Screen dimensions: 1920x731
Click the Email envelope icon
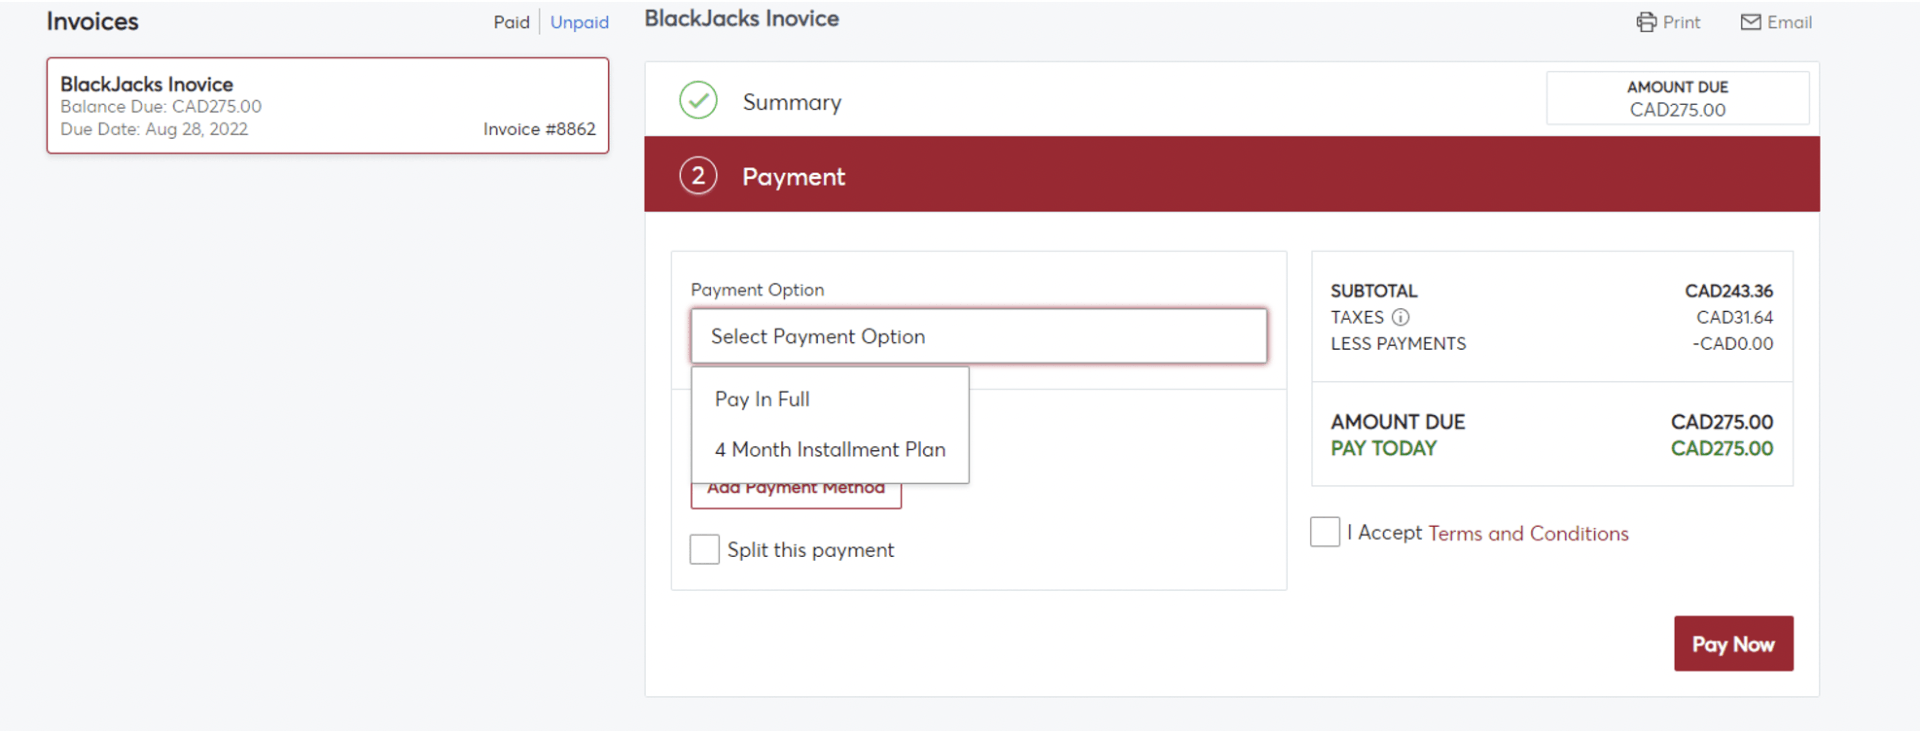pyautogui.click(x=1751, y=22)
